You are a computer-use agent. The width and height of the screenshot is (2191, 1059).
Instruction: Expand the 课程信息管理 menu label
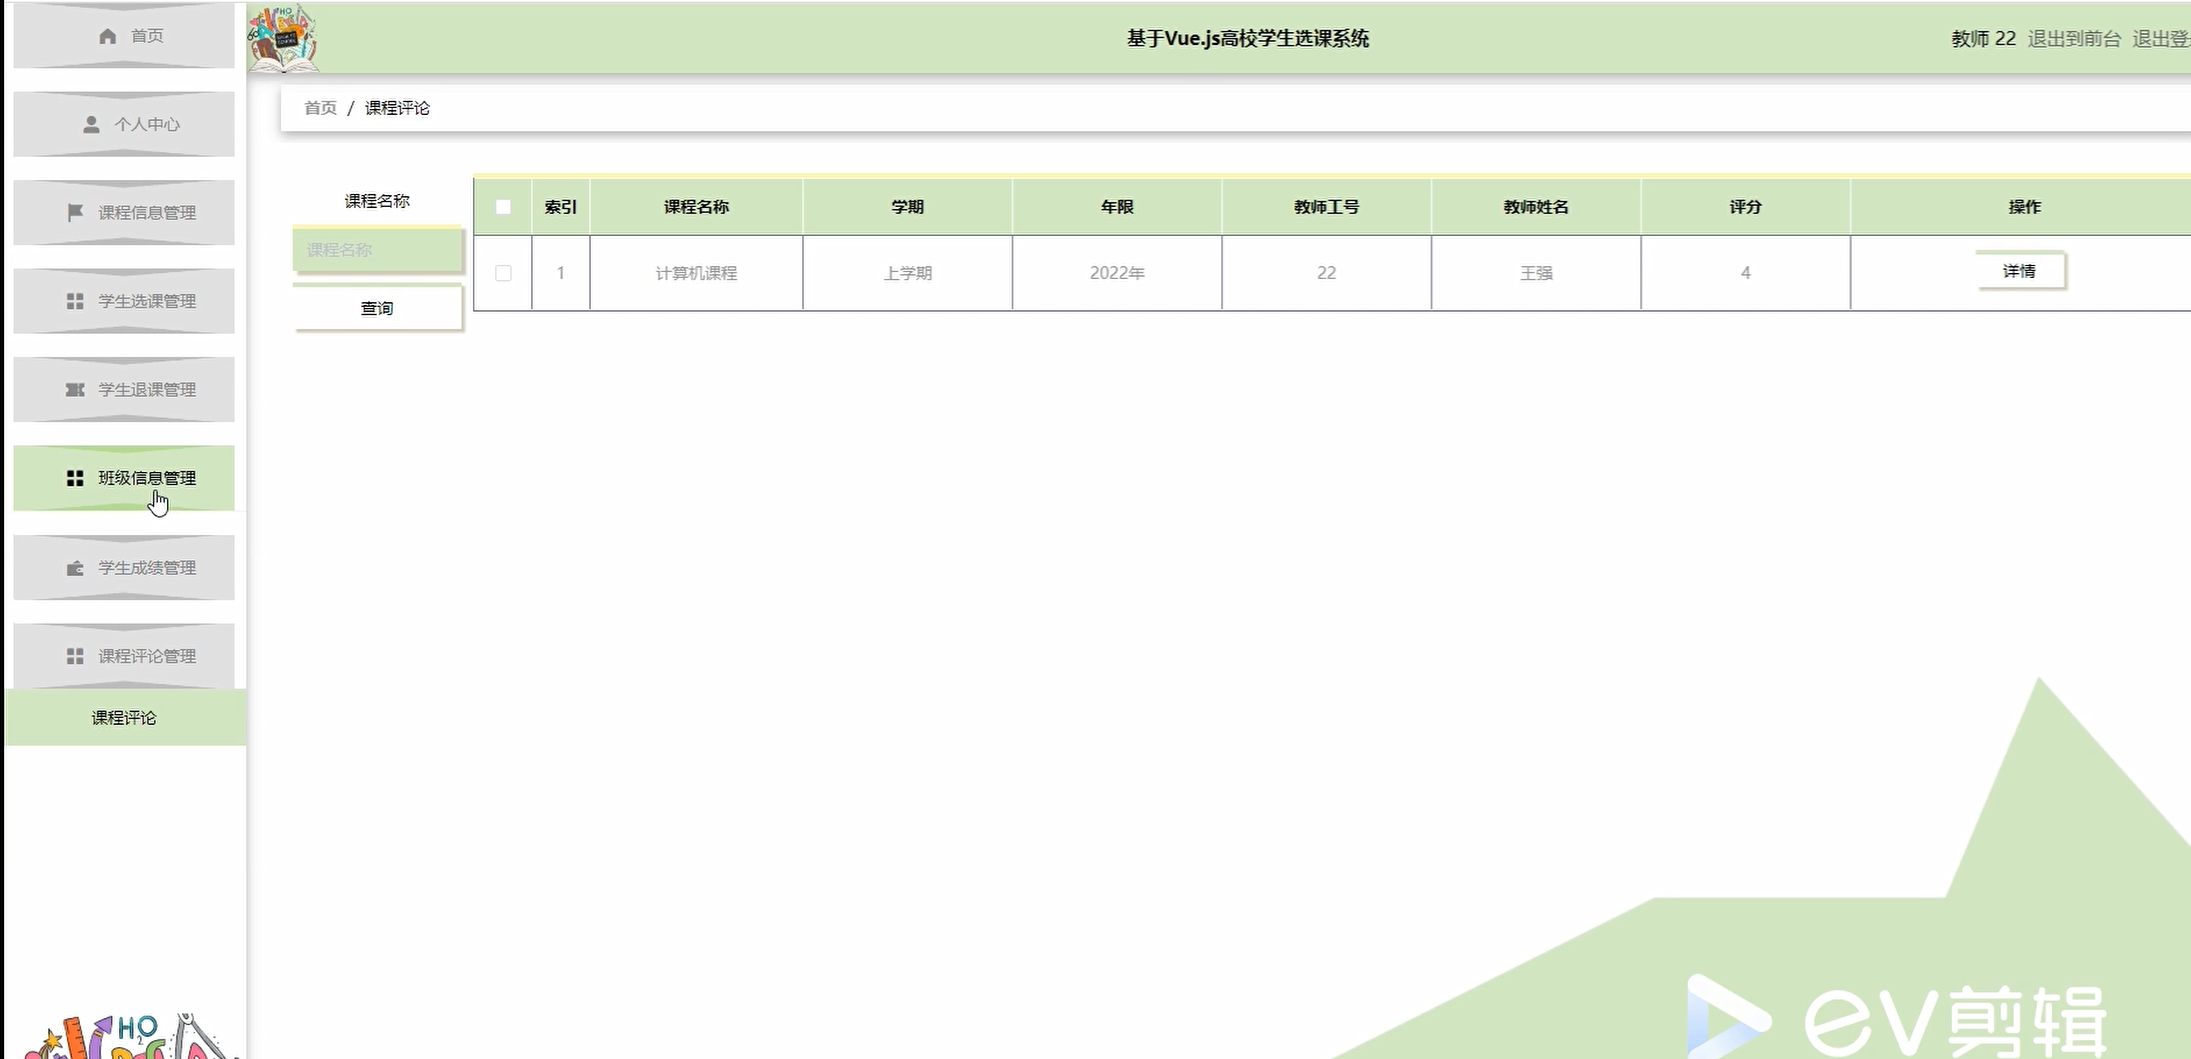(147, 212)
